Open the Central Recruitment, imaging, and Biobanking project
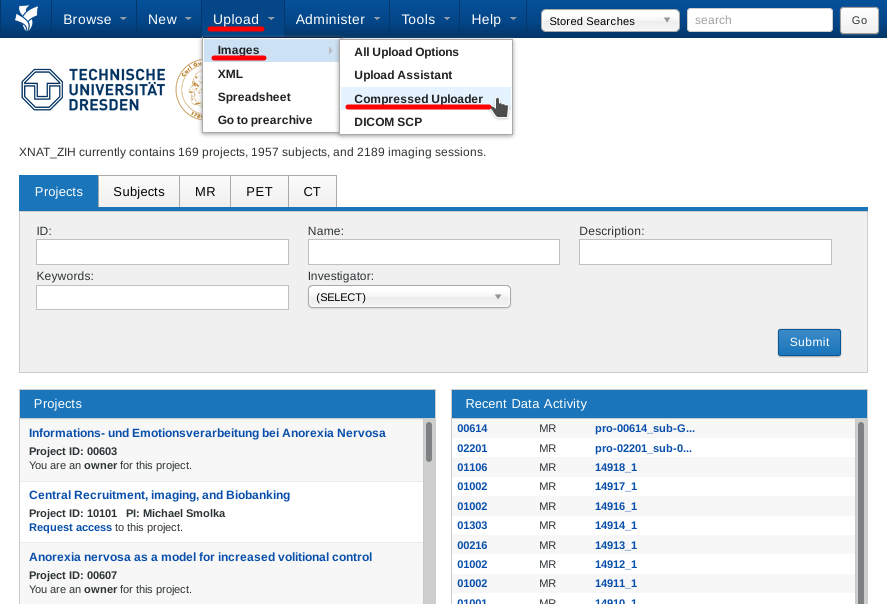This screenshot has height=604, width=887. 159,494
